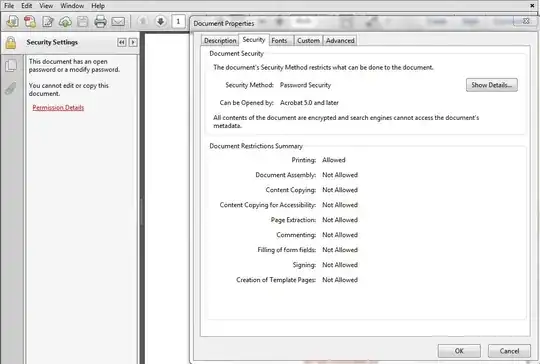Image resolution: width=540 pixels, height=364 pixels.
Task: Switch to the Description tab
Action: coord(220,41)
